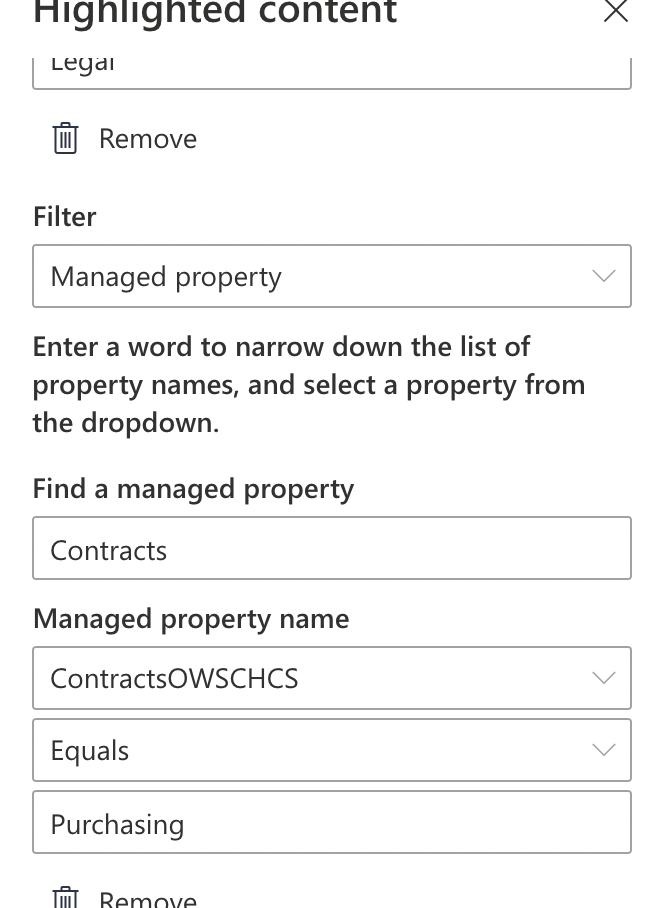Click the chevron on the ContractsOWSCHCS dropdown

[604, 678]
